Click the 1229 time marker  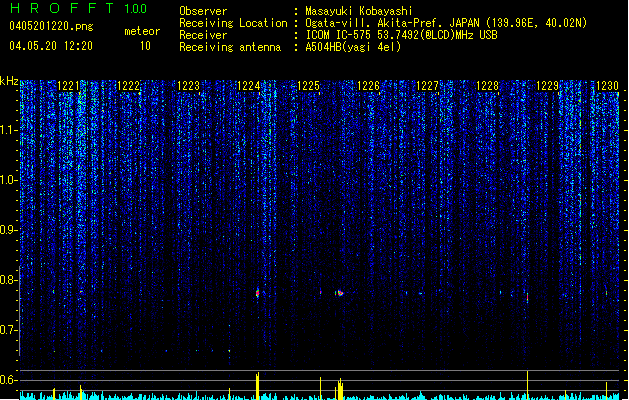coord(548,86)
